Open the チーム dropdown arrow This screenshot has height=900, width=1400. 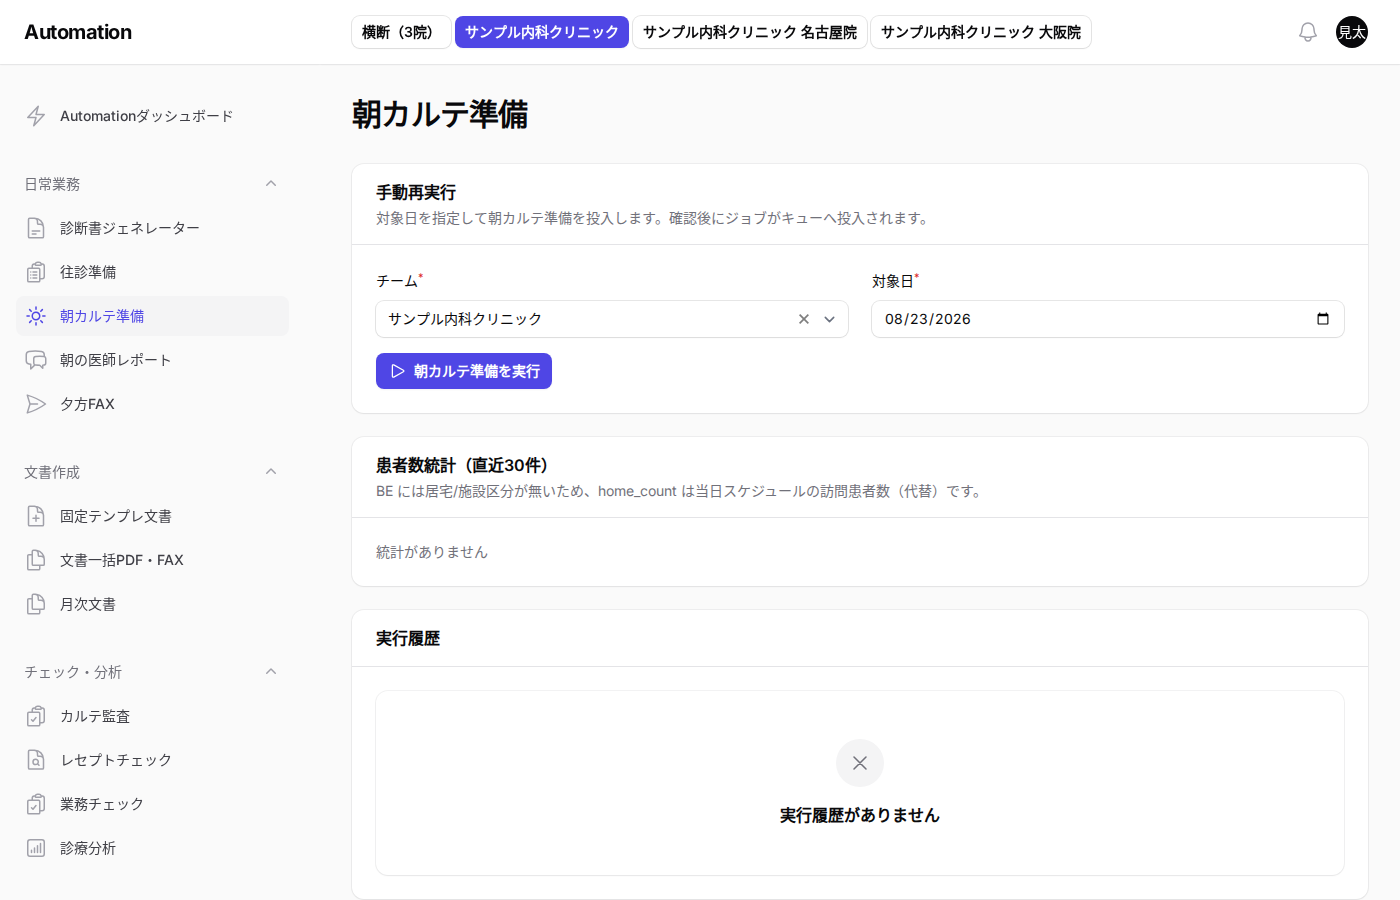[830, 319]
